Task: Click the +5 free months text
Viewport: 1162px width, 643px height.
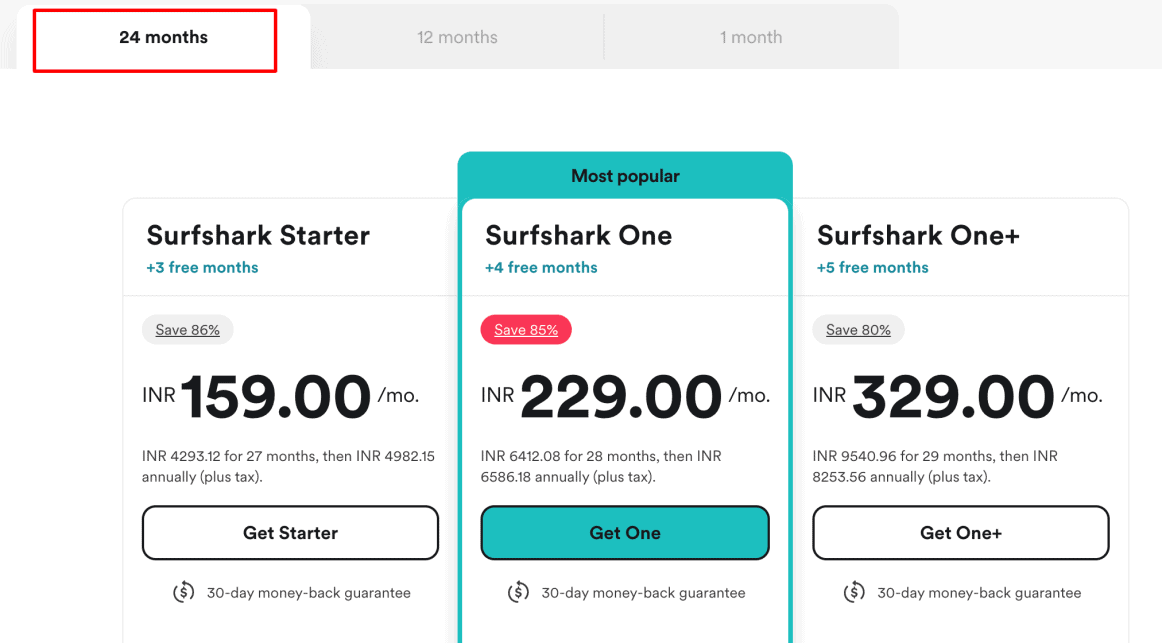Action: click(x=872, y=268)
